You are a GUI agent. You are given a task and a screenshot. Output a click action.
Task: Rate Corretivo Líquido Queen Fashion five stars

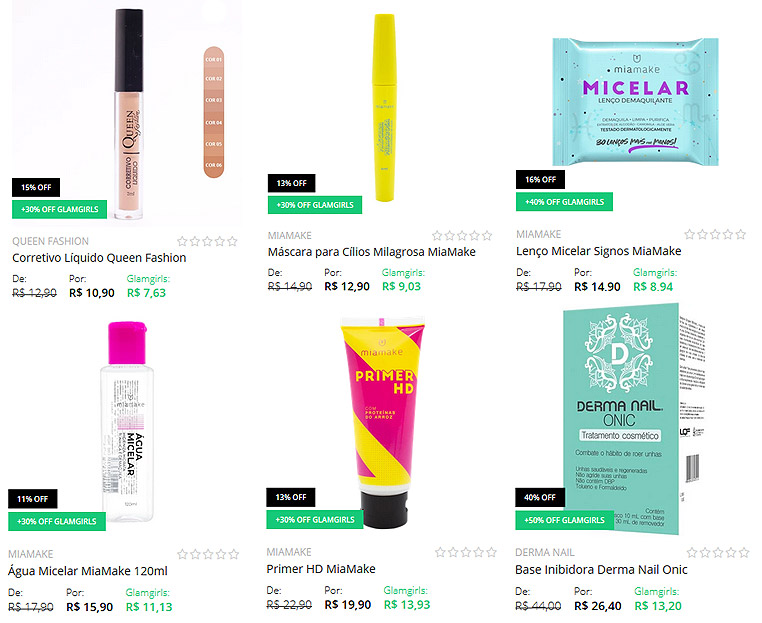[x=232, y=241]
